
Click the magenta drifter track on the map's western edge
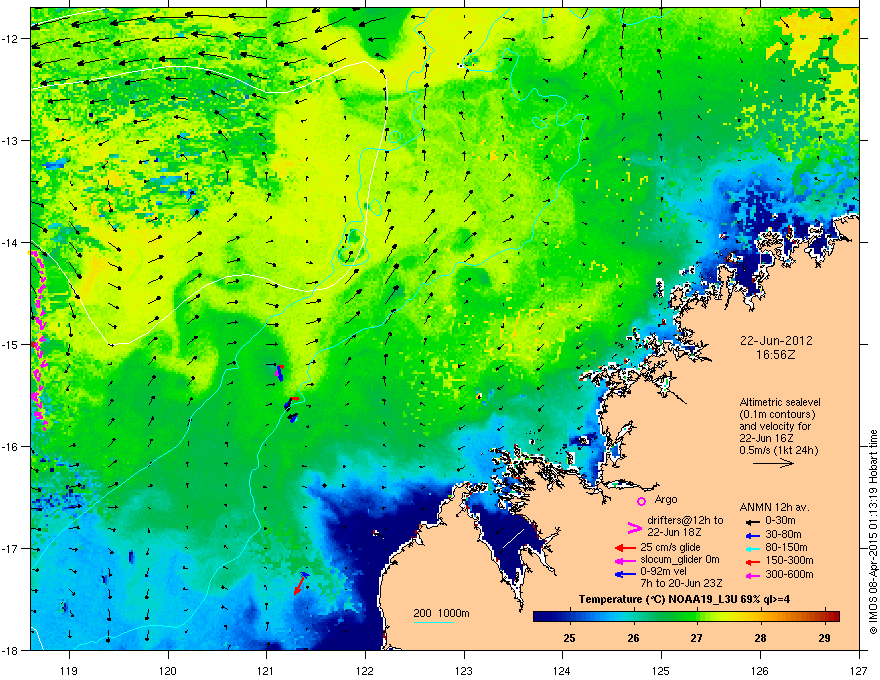(39, 339)
